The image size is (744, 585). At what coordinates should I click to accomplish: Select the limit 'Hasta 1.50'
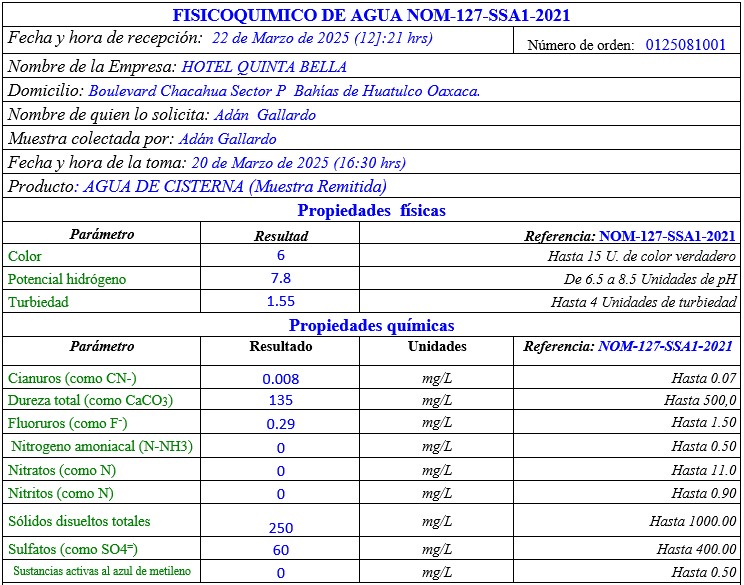pyautogui.click(x=704, y=422)
